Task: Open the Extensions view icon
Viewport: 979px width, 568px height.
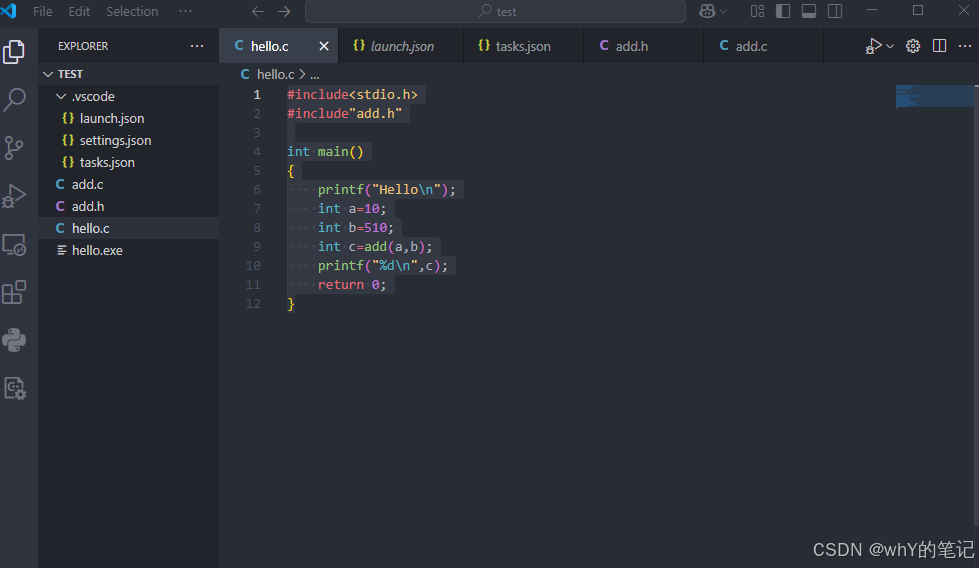Action: pyautogui.click(x=14, y=292)
